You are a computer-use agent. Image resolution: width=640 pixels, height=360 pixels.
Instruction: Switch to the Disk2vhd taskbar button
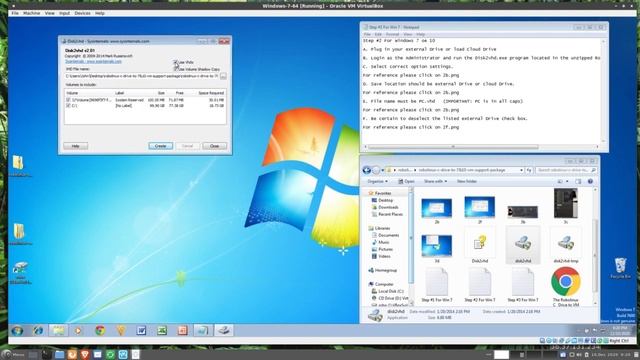coord(224,330)
